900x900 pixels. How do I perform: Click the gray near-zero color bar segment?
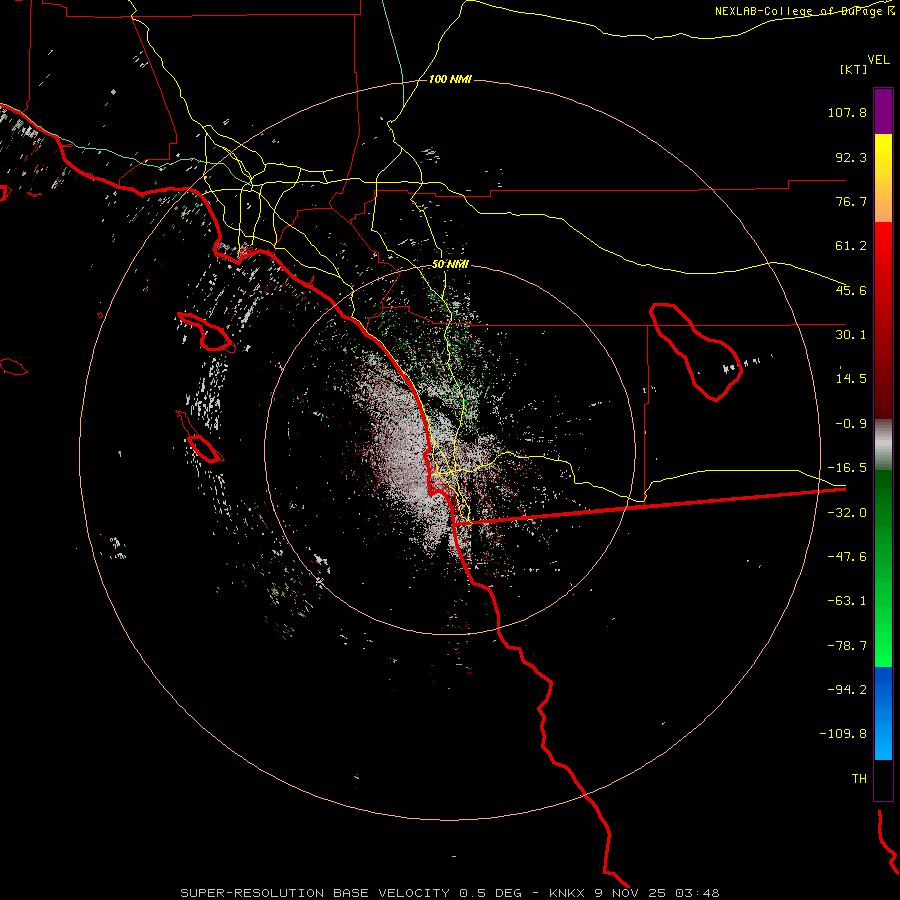(883, 445)
